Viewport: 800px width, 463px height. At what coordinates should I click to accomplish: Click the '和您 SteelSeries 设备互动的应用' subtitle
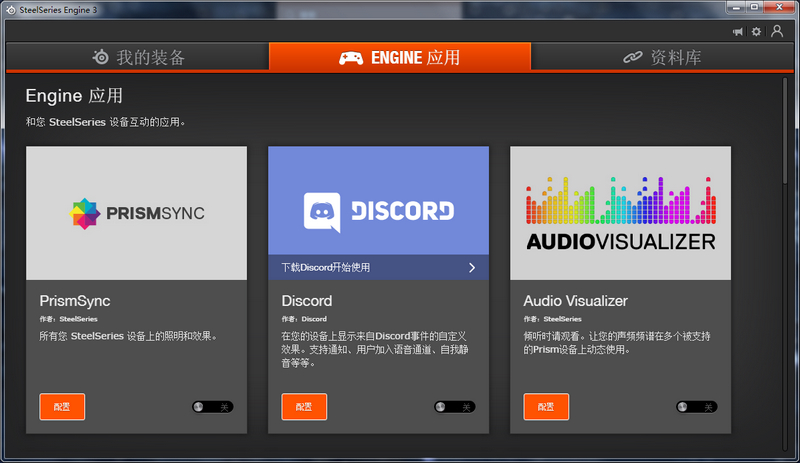point(106,122)
